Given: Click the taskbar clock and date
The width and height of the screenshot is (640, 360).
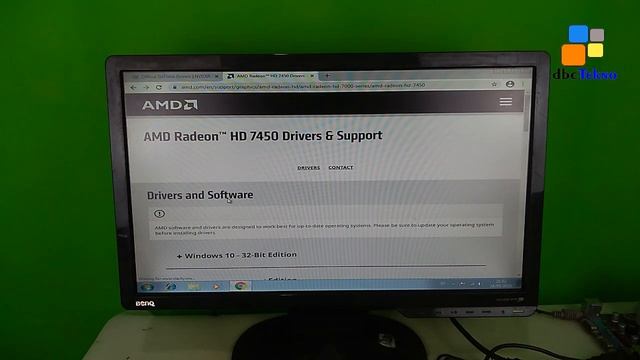Looking at the screenshot, I should click(500, 284).
